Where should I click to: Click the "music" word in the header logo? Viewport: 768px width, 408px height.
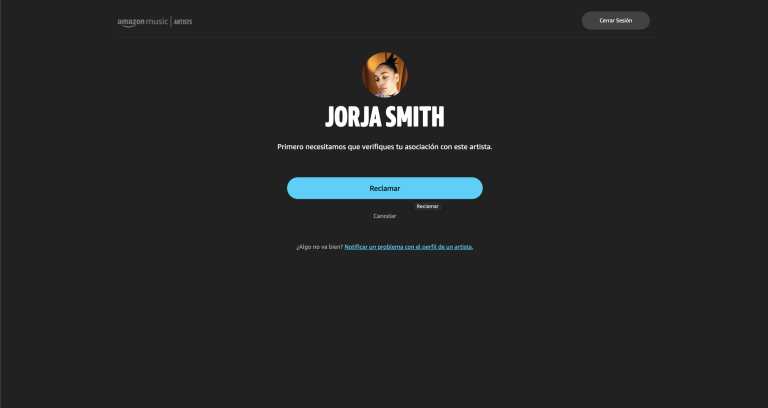click(x=157, y=21)
